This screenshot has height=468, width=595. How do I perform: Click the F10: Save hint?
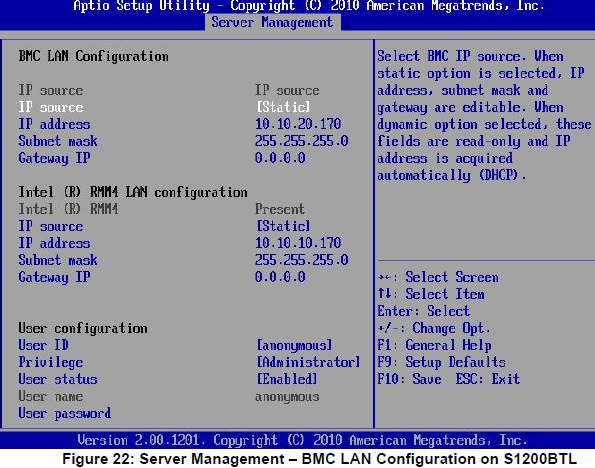point(409,379)
